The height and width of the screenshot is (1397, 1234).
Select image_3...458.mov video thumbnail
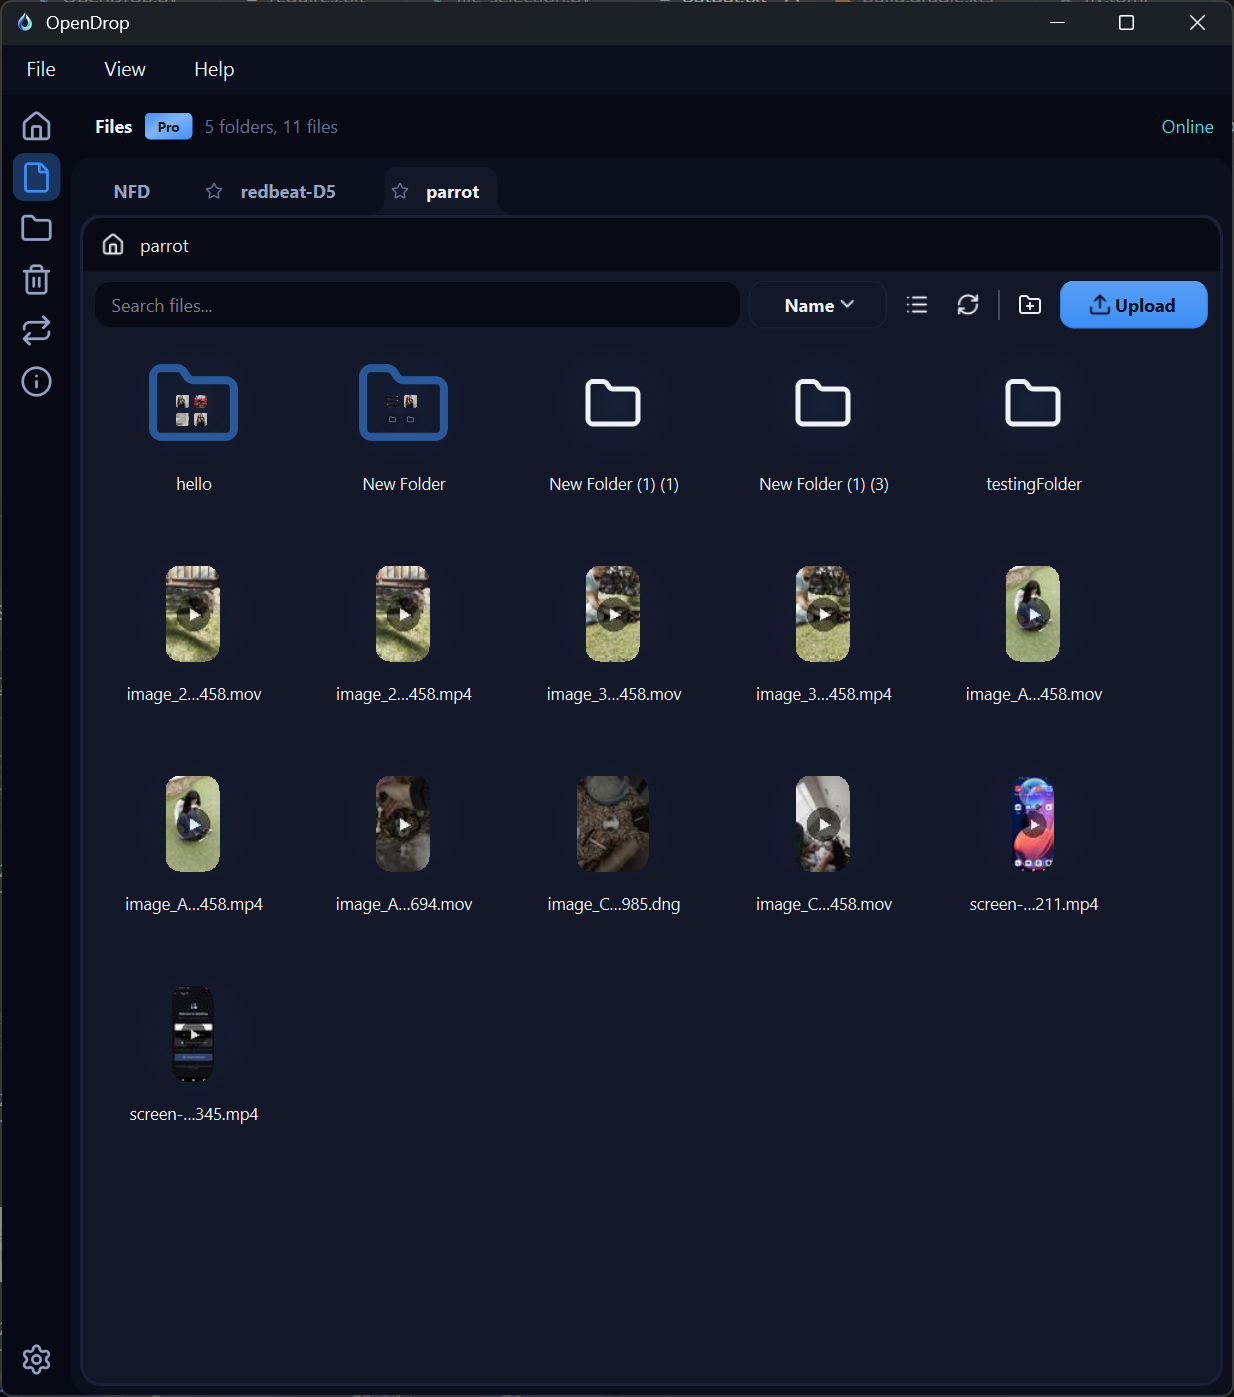pos(613,614)
